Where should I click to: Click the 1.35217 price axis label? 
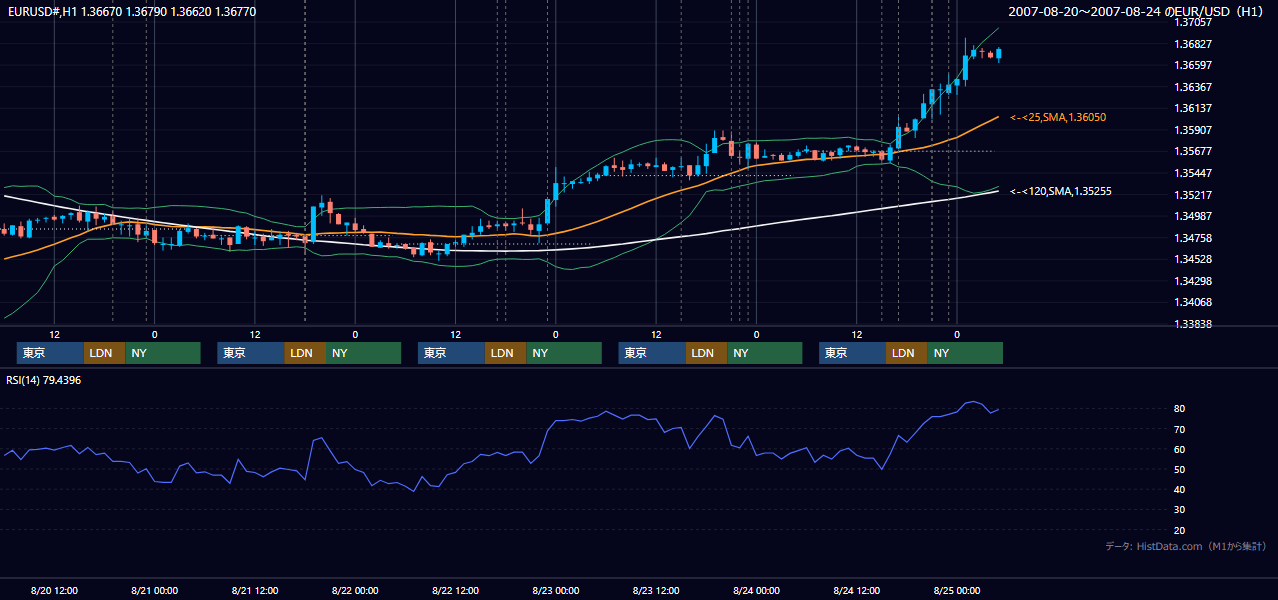click(1193, 195)
